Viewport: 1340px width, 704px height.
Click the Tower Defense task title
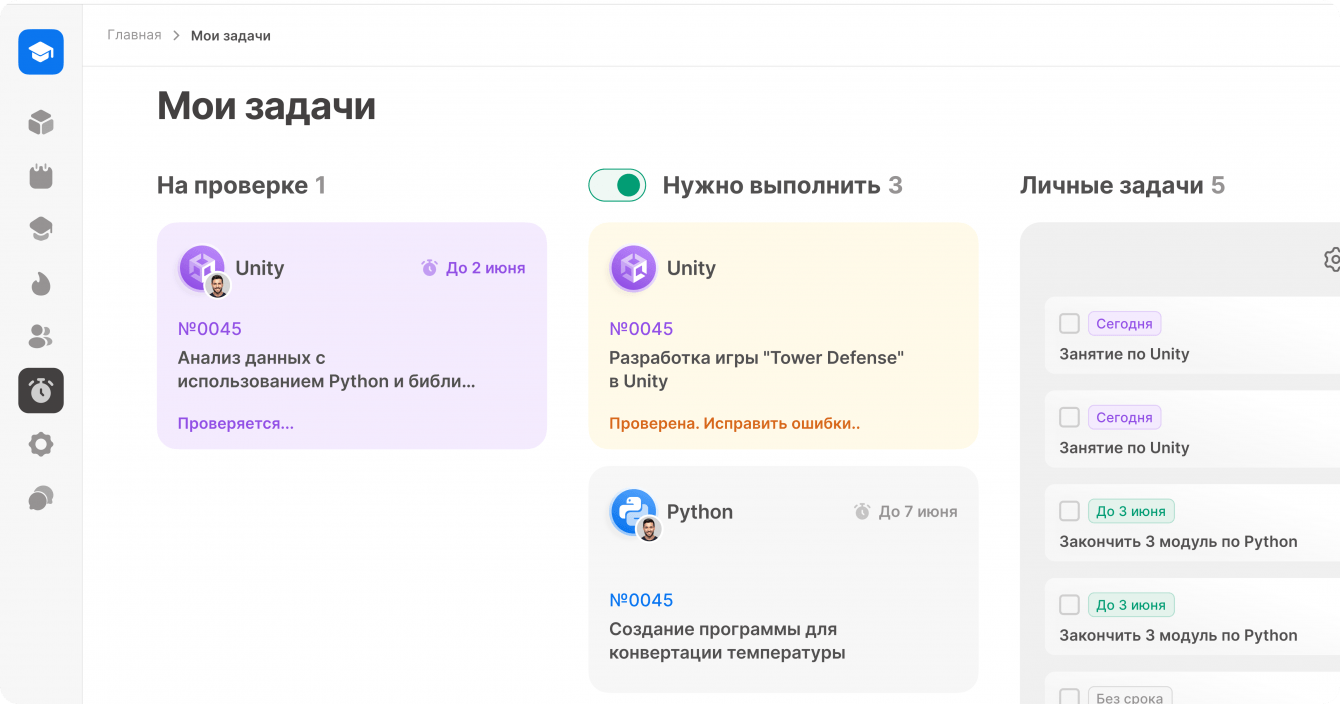(x=756, y=369)
